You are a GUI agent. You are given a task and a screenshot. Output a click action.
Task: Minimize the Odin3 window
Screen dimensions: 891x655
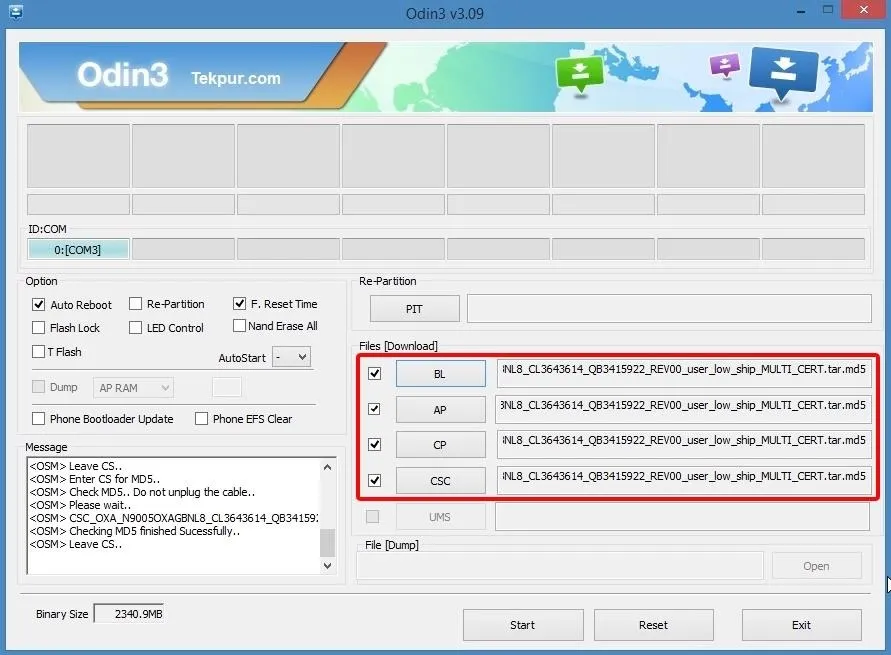pos(801,11)
